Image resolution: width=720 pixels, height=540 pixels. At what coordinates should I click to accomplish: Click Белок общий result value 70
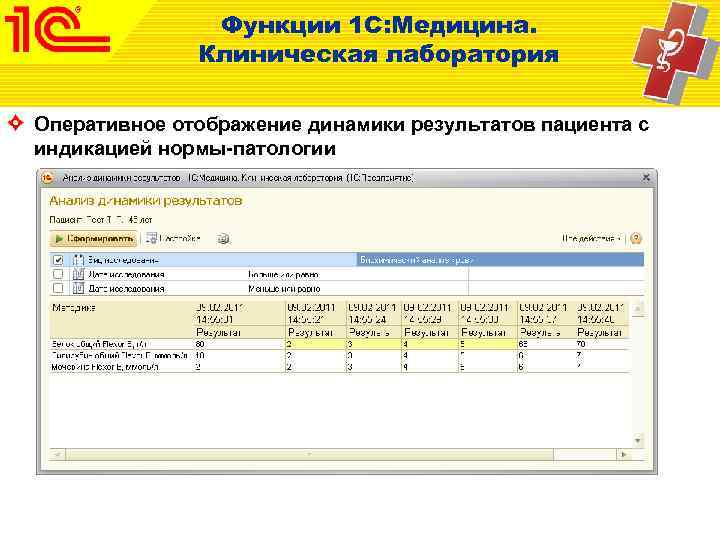tap(581, 344)
